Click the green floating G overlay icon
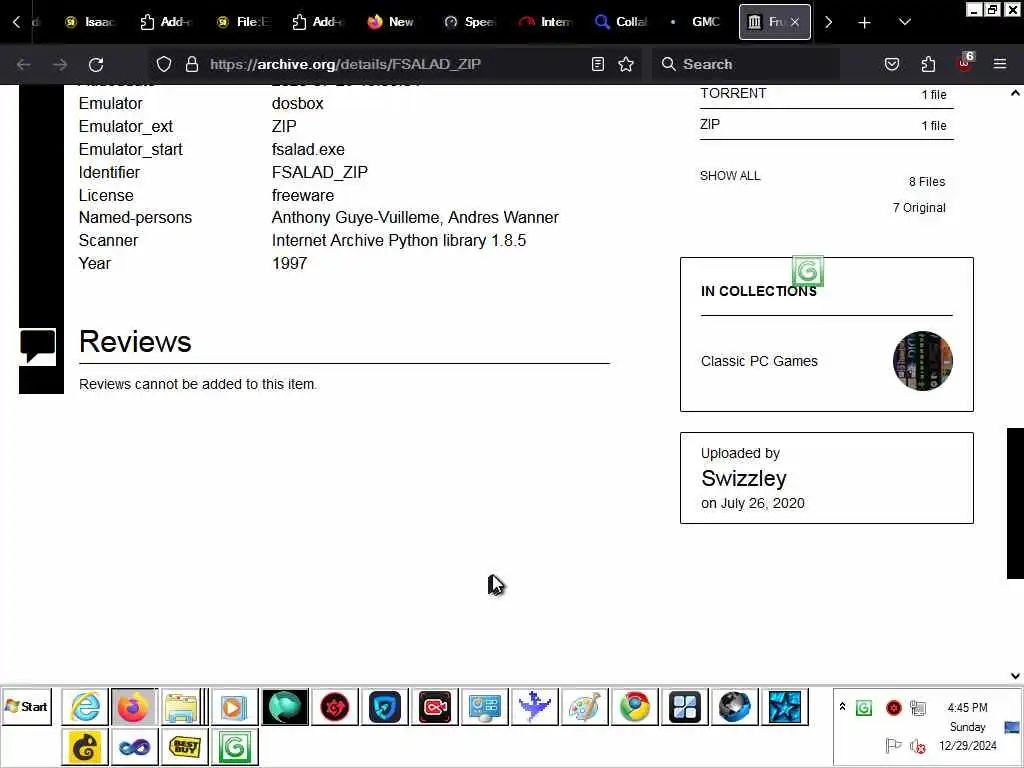The width and height of the screenshot is (1024, 768). click(808, 271)
